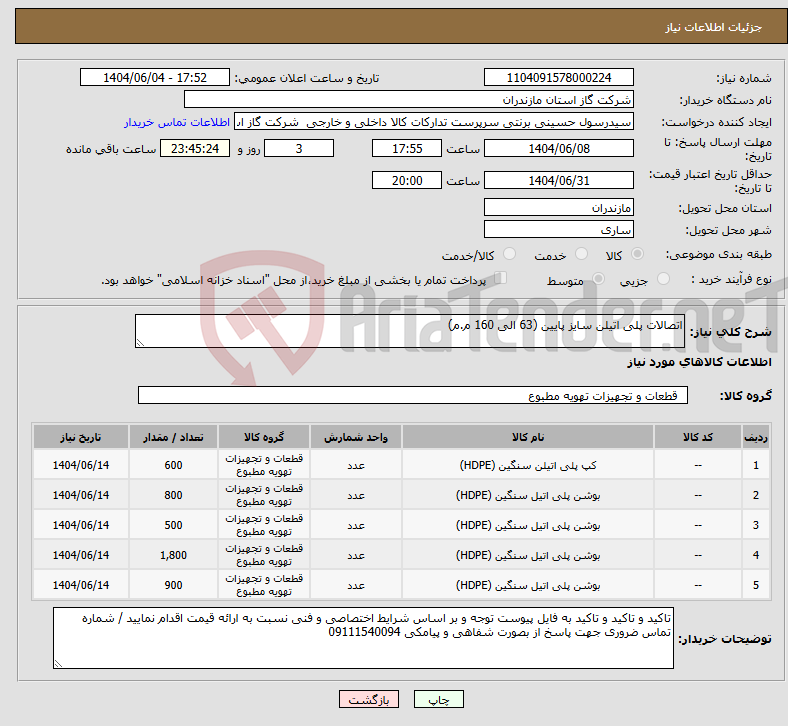
Task: Click the row number 2 cell
Action: click(756, 495)
